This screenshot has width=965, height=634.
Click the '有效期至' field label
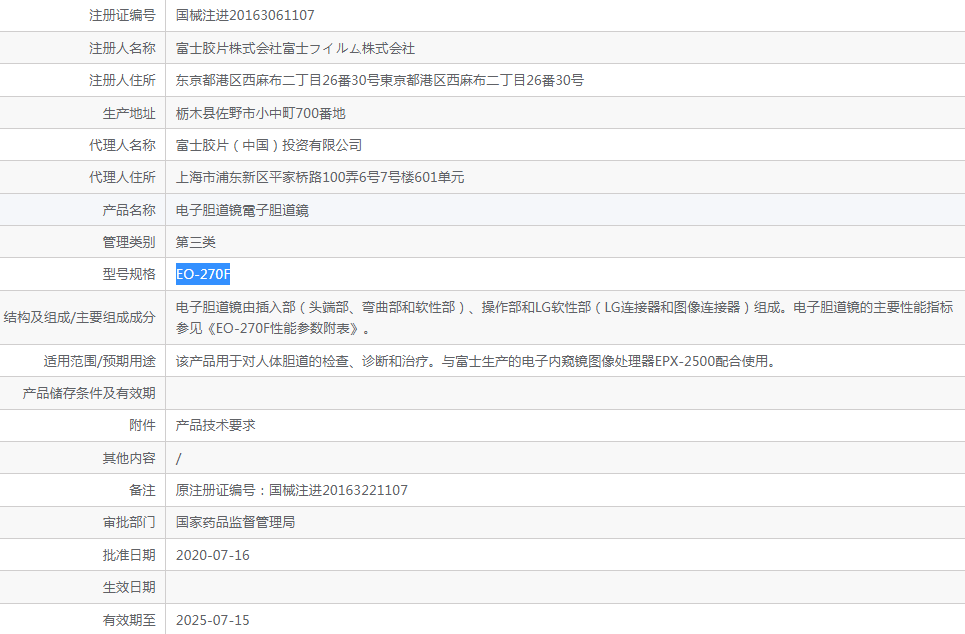click(x=129, y=620)
